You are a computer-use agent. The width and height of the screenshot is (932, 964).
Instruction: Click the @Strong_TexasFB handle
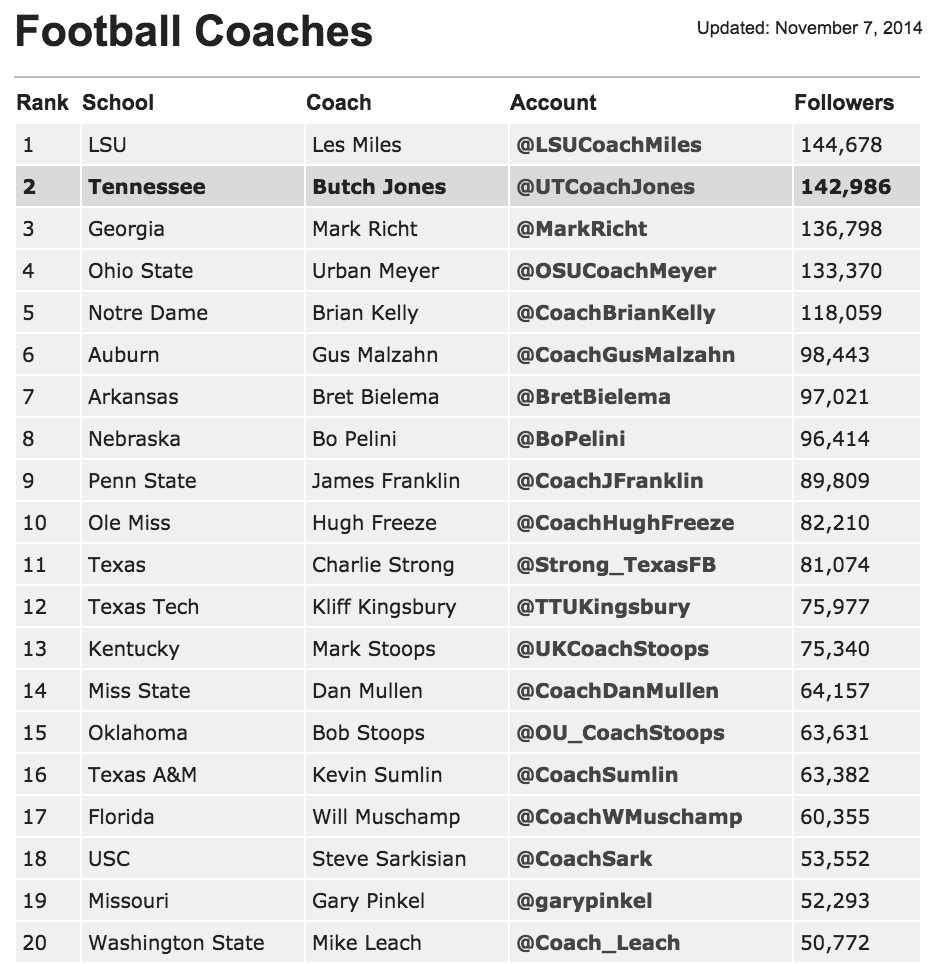coord(616,565)
